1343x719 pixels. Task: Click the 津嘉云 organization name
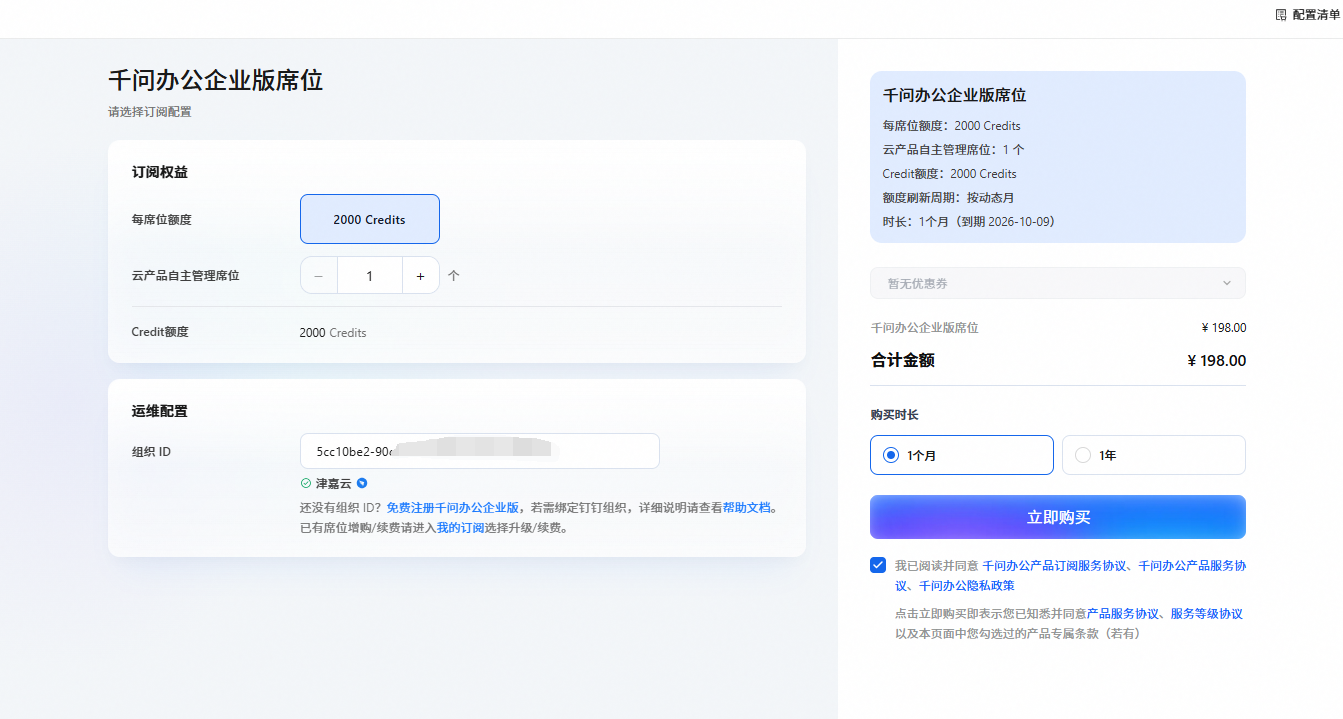334,483
